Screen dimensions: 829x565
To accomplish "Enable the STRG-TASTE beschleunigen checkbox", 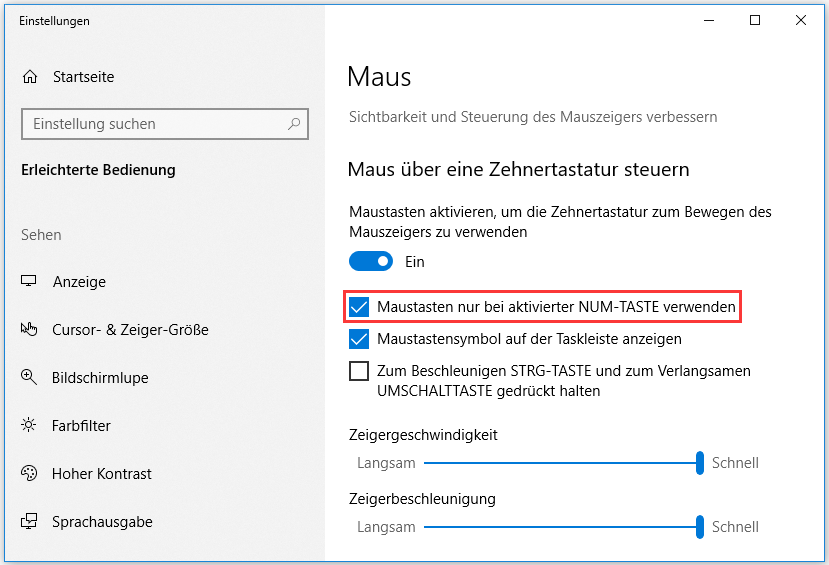I will pos(359,371).
